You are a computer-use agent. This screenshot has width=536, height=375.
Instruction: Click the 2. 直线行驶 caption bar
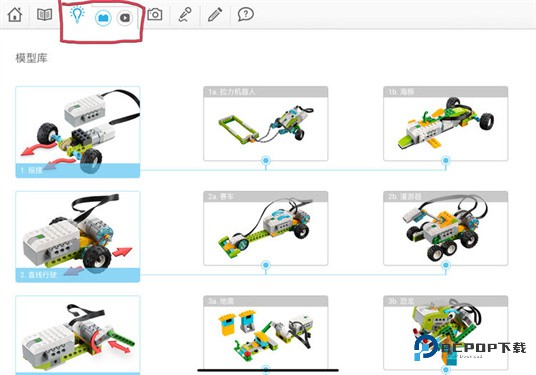[x=78, y=275]
